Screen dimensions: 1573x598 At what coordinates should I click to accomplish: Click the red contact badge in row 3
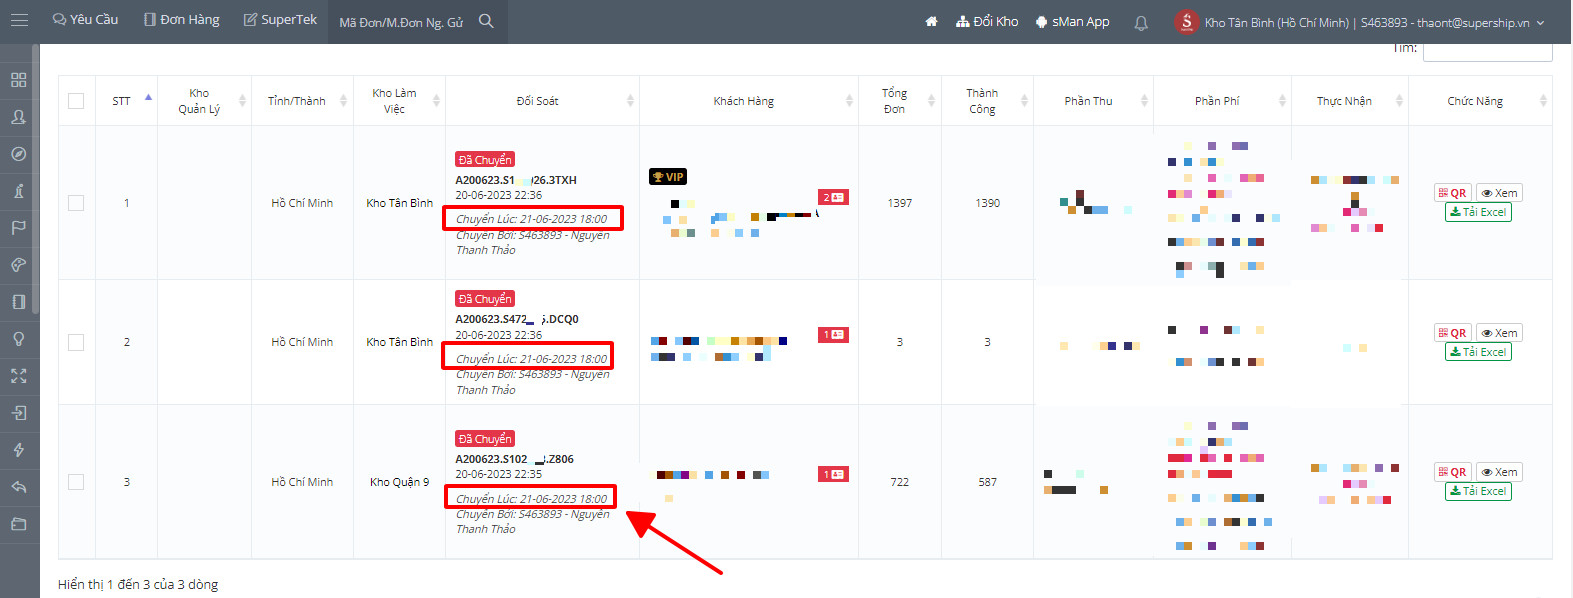click(833, 474)
